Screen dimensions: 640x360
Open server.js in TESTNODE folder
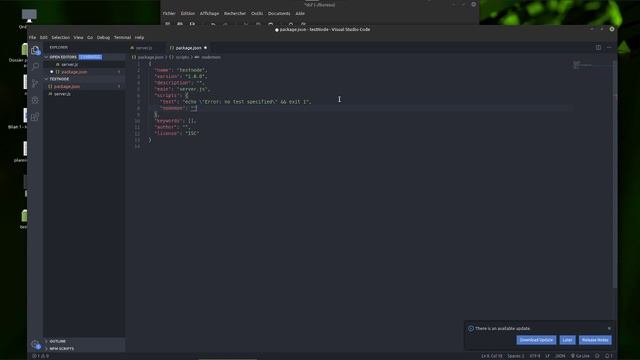[84, 94]
